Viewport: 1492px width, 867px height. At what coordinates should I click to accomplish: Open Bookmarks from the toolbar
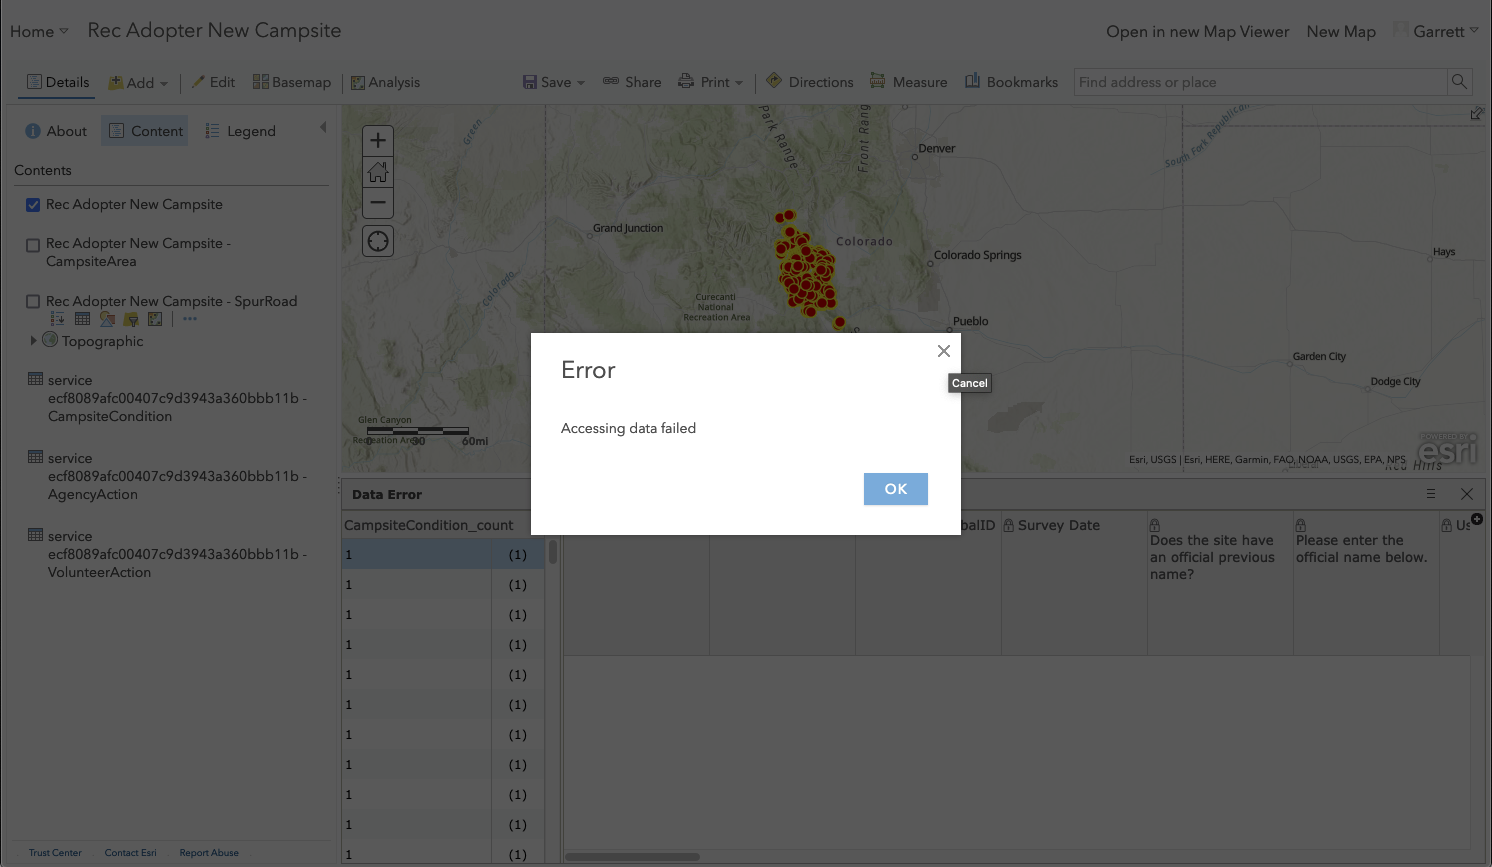coord(1011,81)
